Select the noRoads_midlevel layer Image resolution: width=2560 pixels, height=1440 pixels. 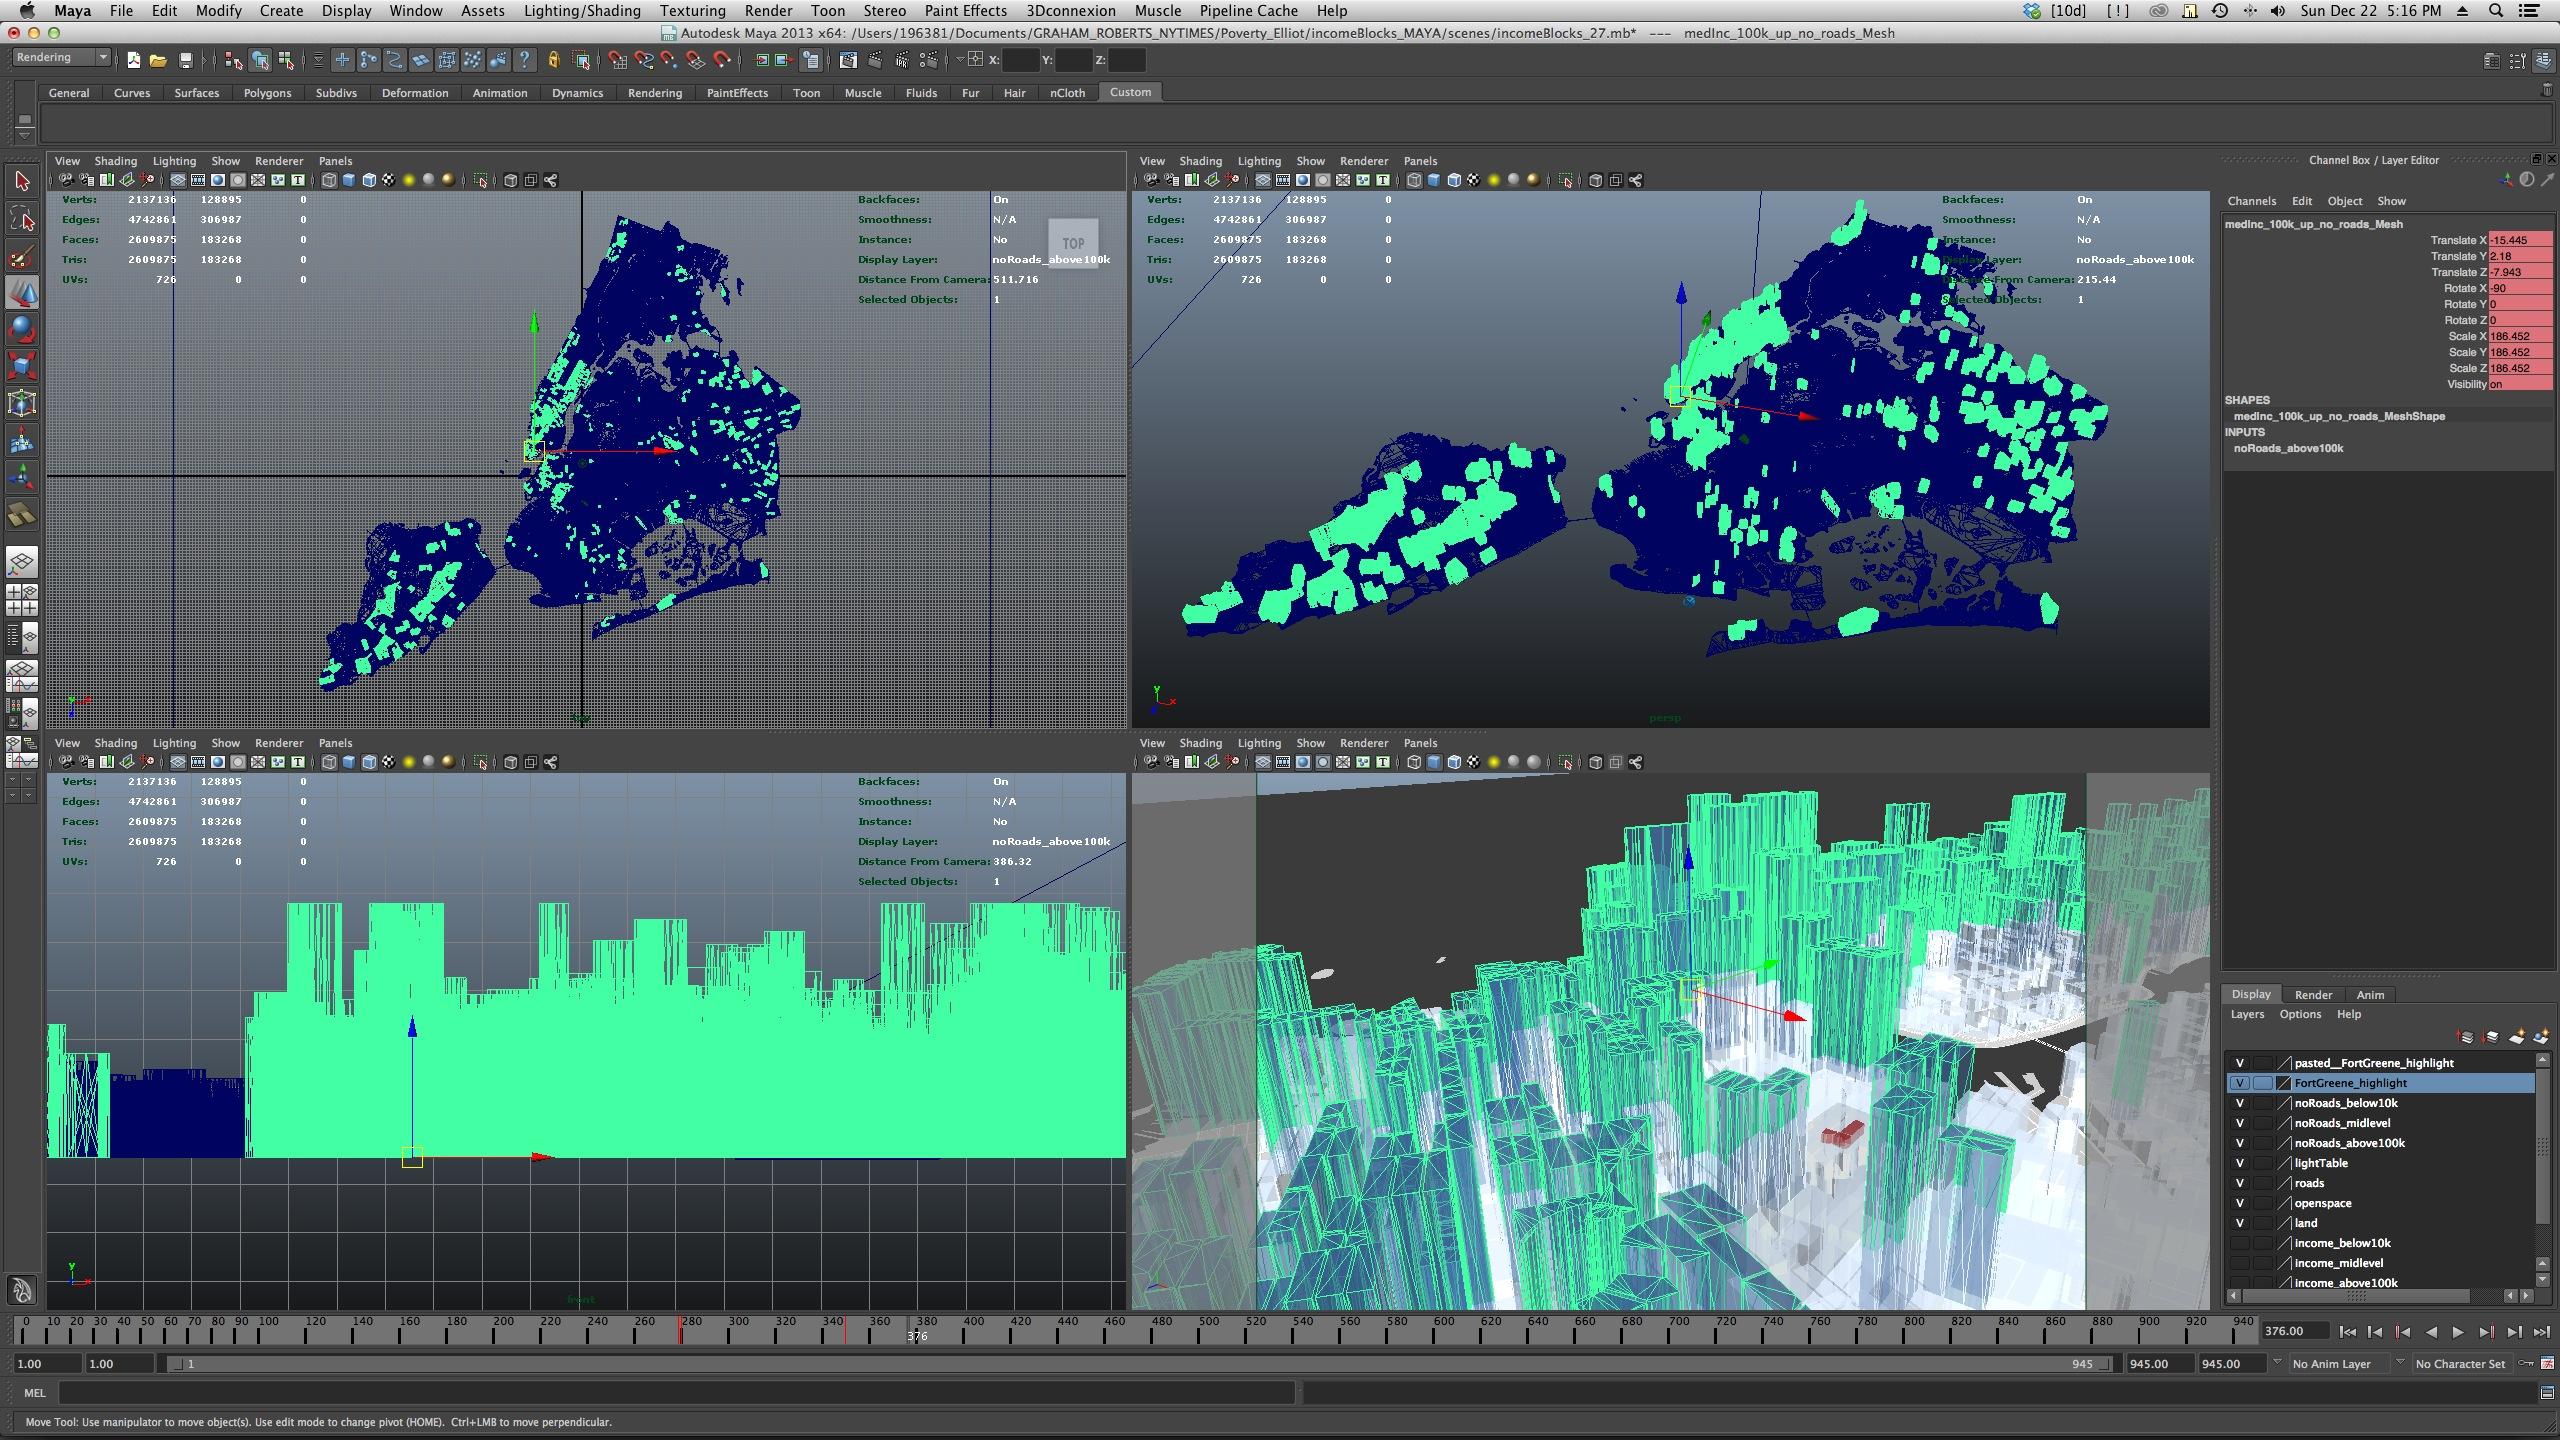(2342, 1123)
